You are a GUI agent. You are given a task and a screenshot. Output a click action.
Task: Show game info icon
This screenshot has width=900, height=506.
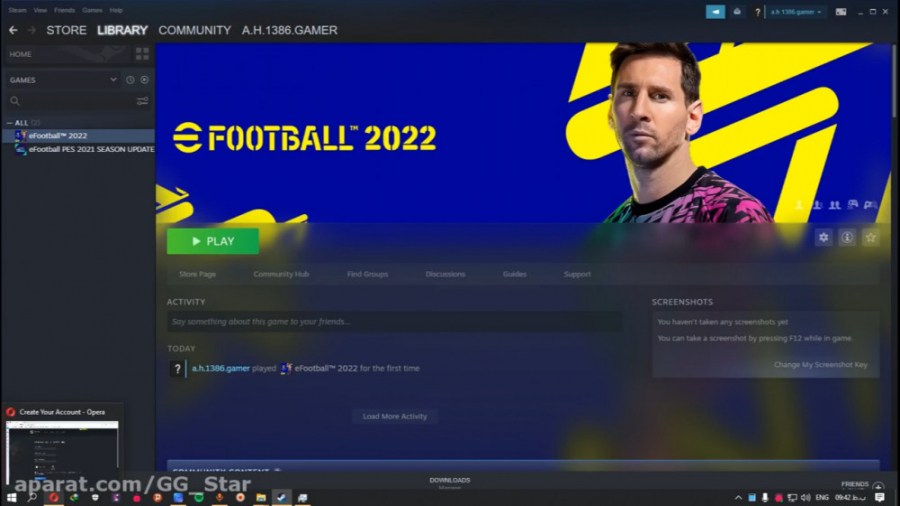(847, 238)
